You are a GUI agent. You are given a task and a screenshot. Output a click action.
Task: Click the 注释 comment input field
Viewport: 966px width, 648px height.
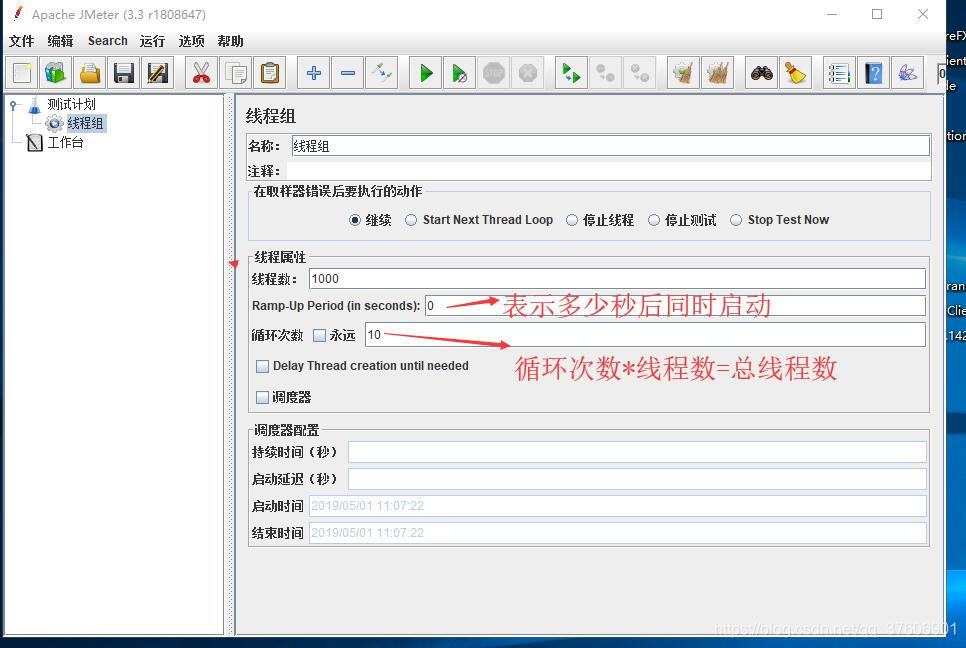[608, 171]
